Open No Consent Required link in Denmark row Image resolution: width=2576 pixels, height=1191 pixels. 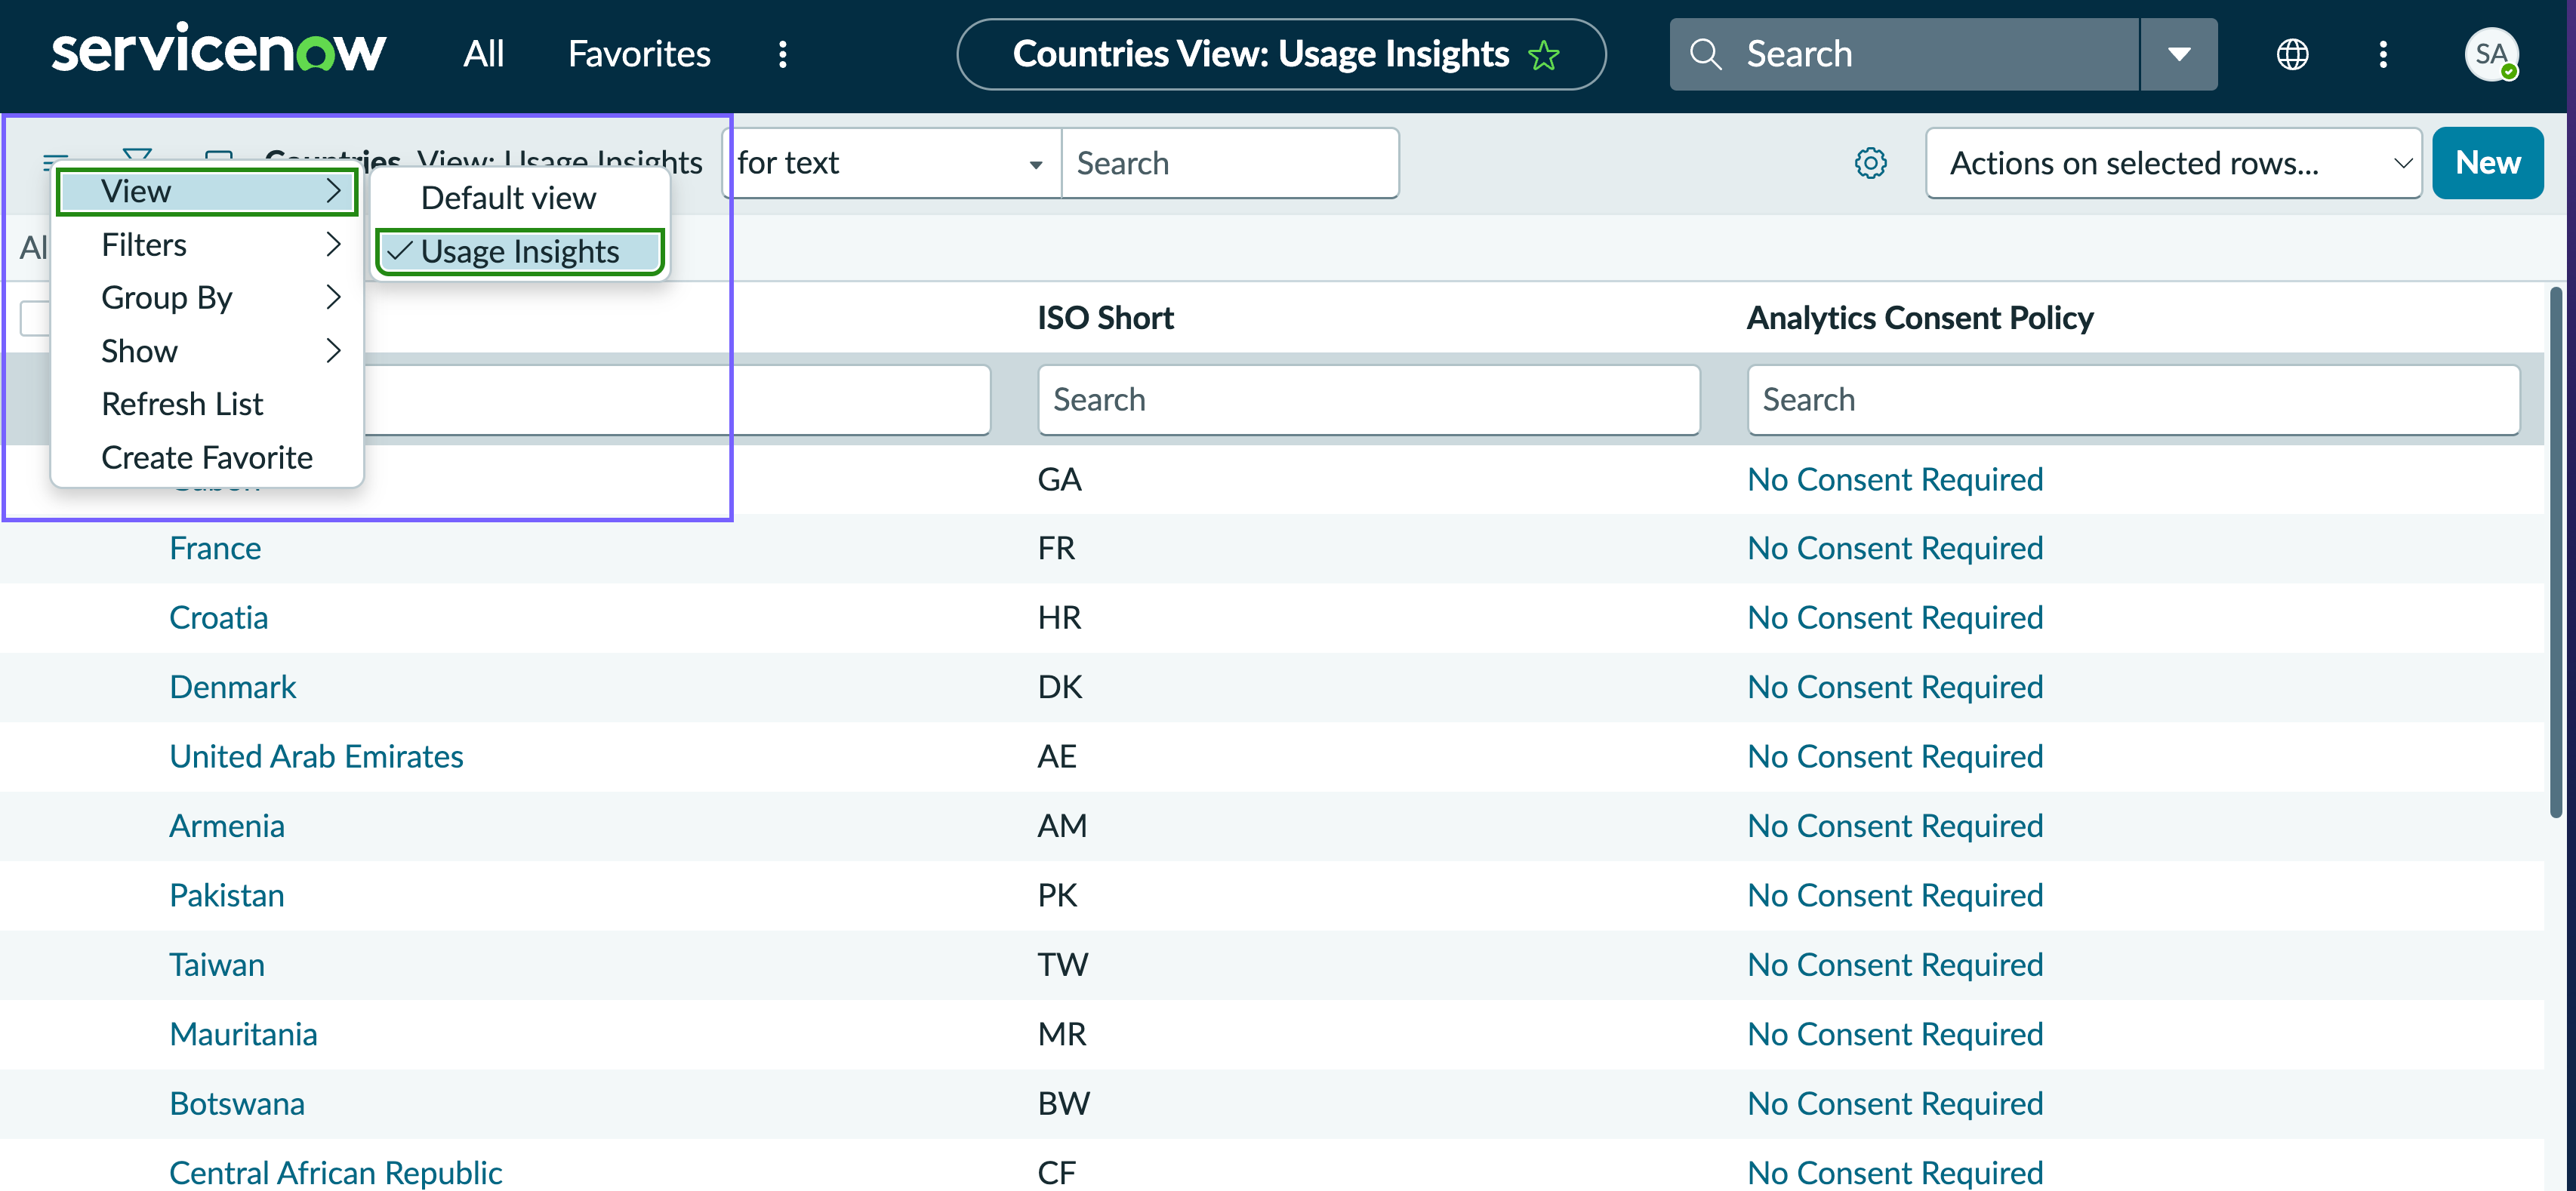1894,687
